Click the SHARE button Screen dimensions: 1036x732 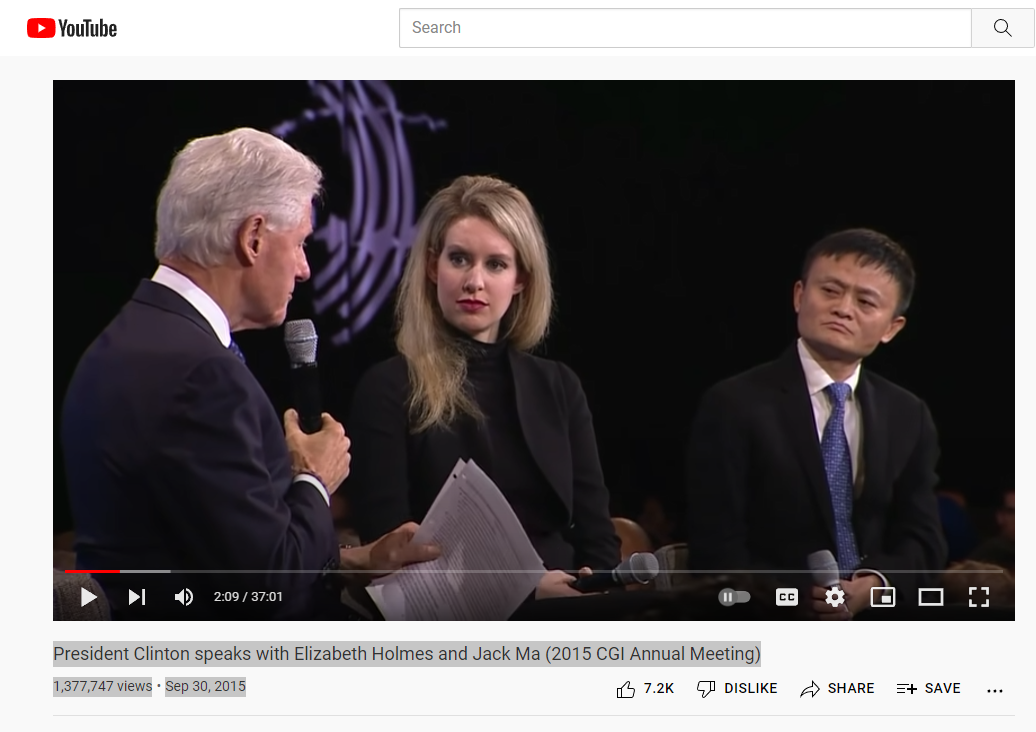point(837,689)
